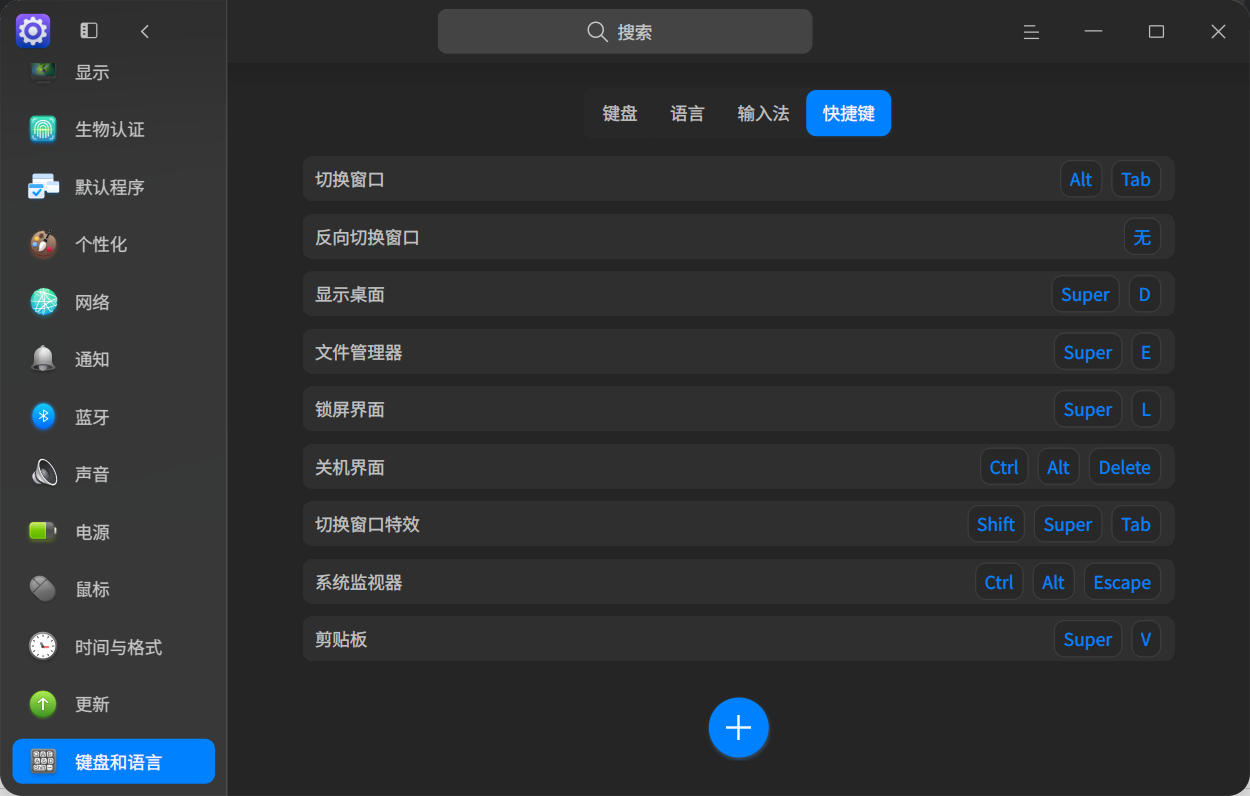This screenshot has height=796, width=1250.
Task: Select the 切换窗口 shortcut row label
Action: pos(350,180)
